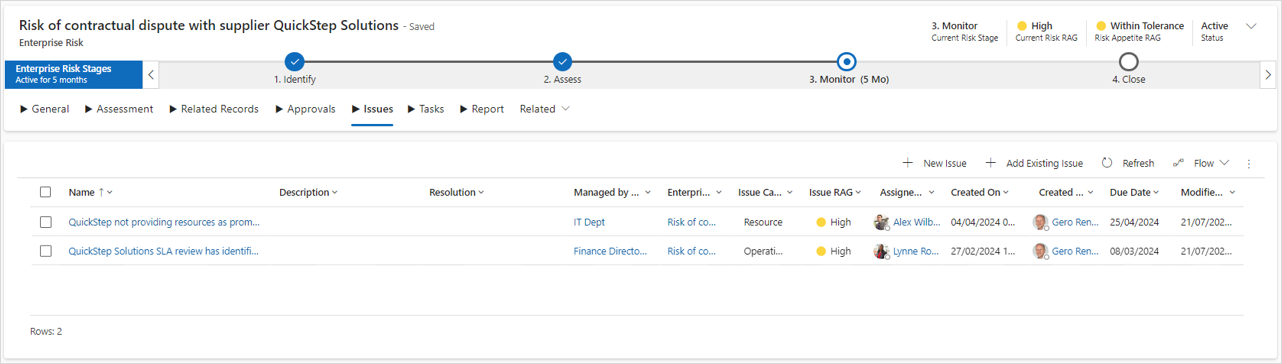
Task: Open Risk of co... link in Operati... row
Action: pyautogui.click(x=692, y=251)
